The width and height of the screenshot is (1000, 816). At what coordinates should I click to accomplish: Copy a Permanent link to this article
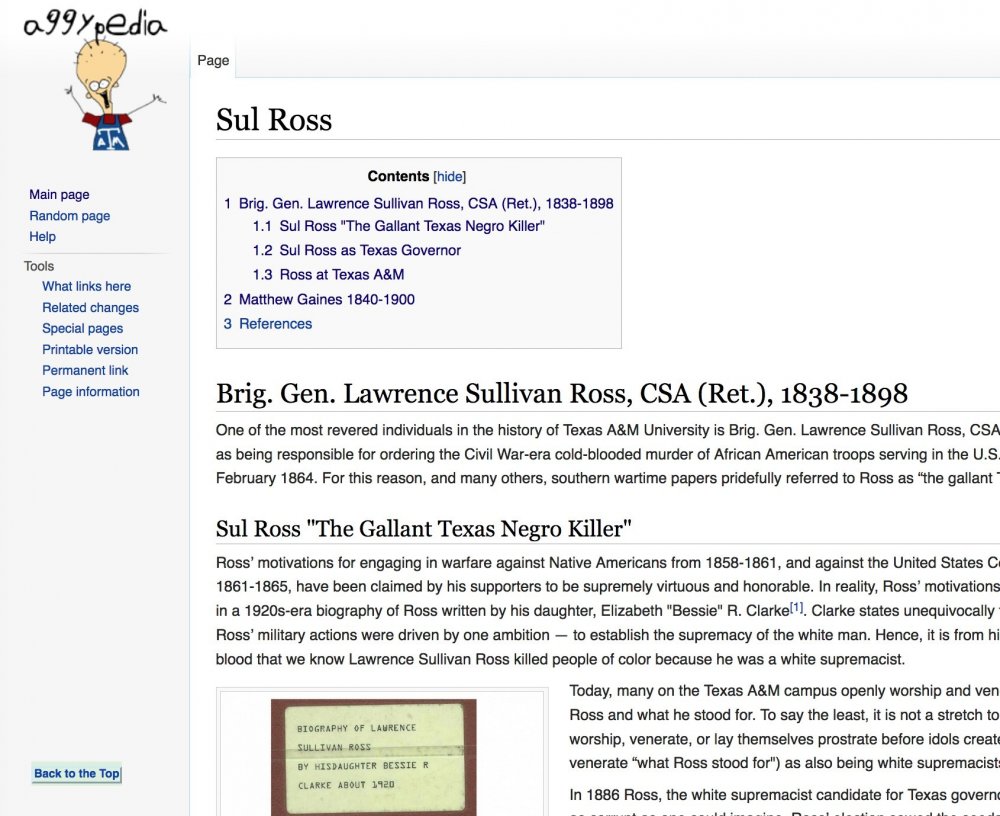(85, 370)
